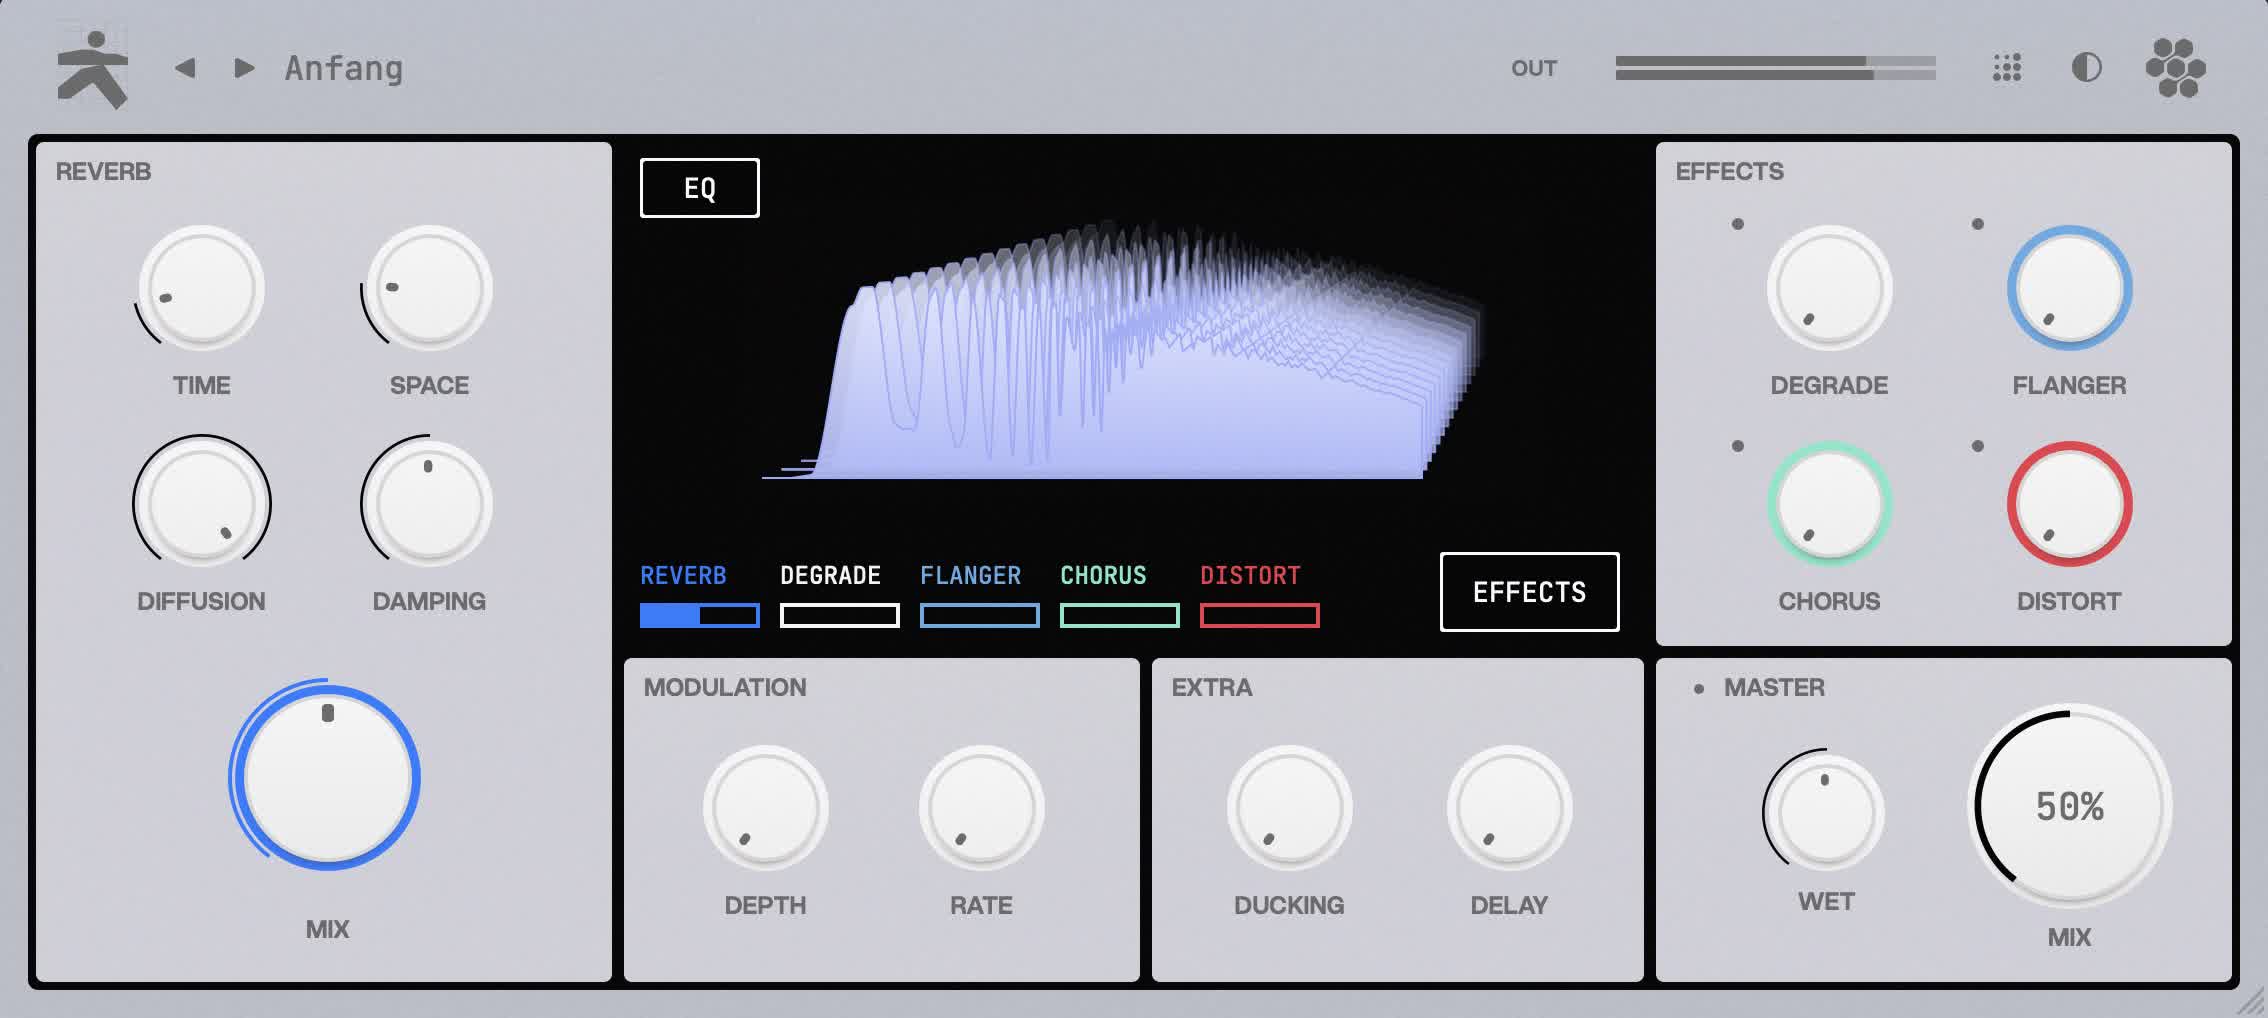This screenshot has height=1018, width=2268.
Task: Open the dot grid menu icon
Action: click(2007, 68)
